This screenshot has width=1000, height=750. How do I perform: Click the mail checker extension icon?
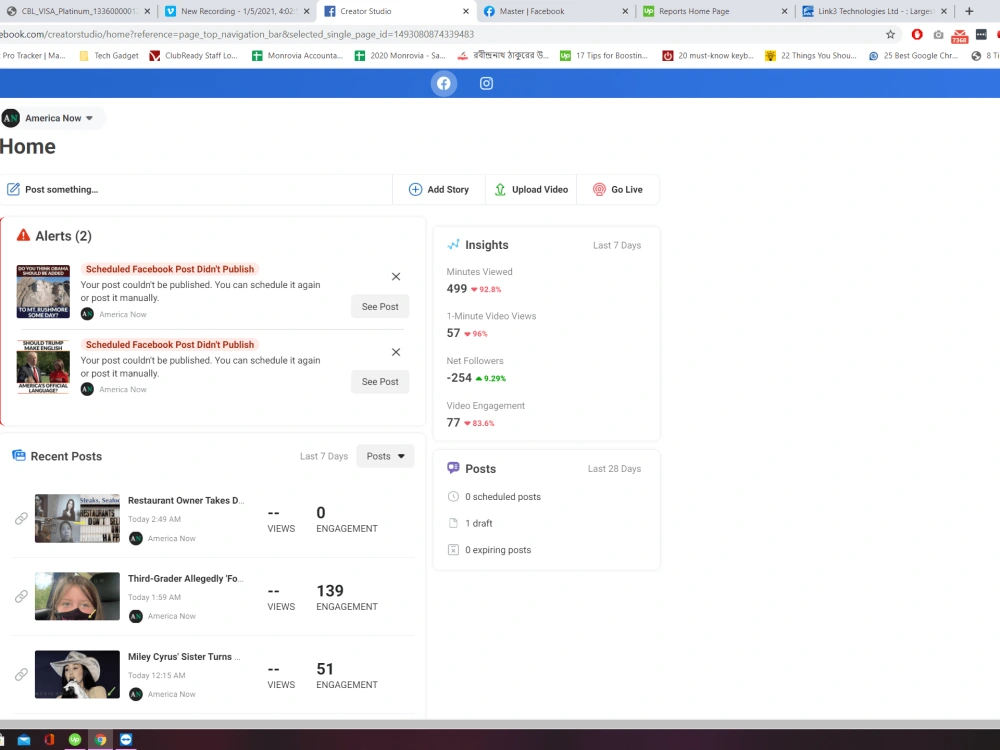pyautogui.click(x=959, y=36)
